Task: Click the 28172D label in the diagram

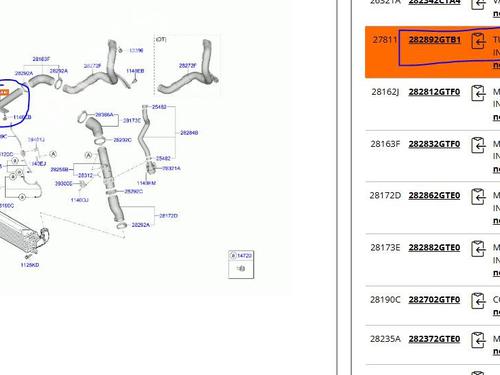Action: pos(168,216)
